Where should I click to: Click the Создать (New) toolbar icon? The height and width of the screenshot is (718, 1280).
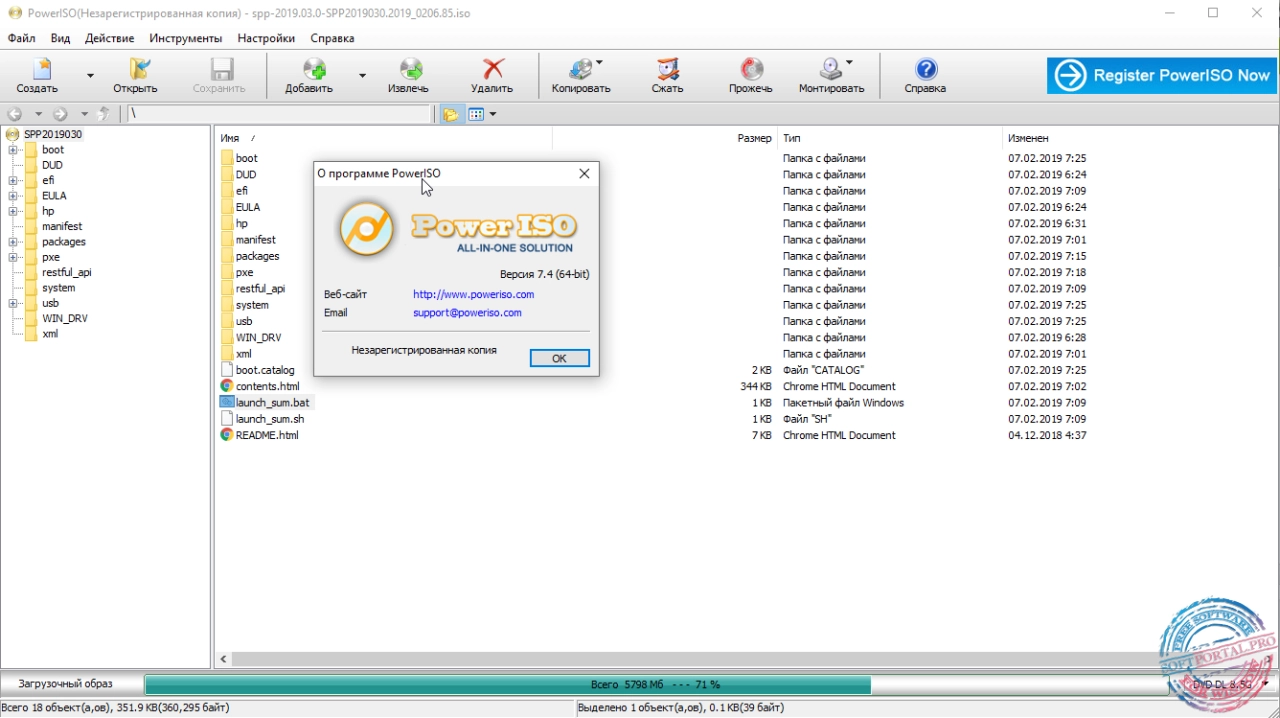click(38, 76)
